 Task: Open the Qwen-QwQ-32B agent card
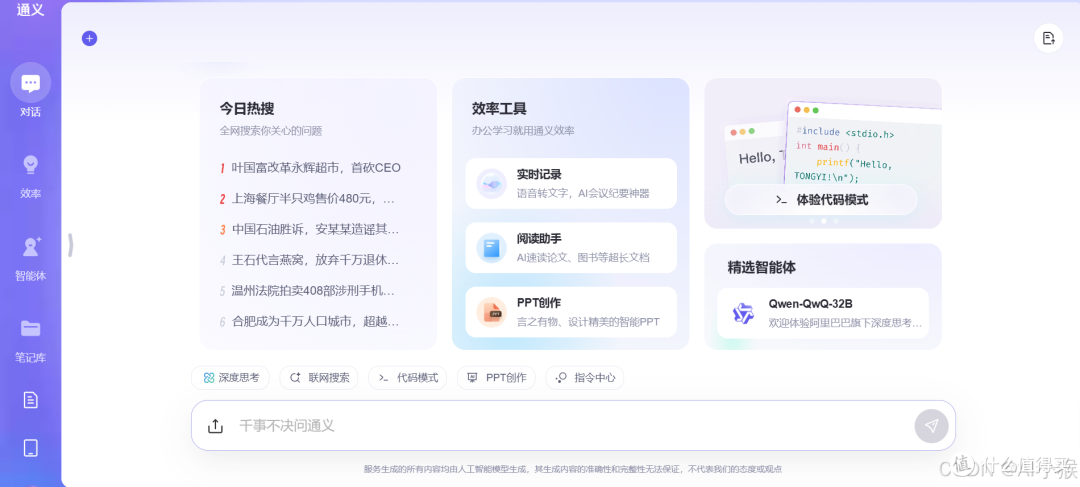pos(823,313)
